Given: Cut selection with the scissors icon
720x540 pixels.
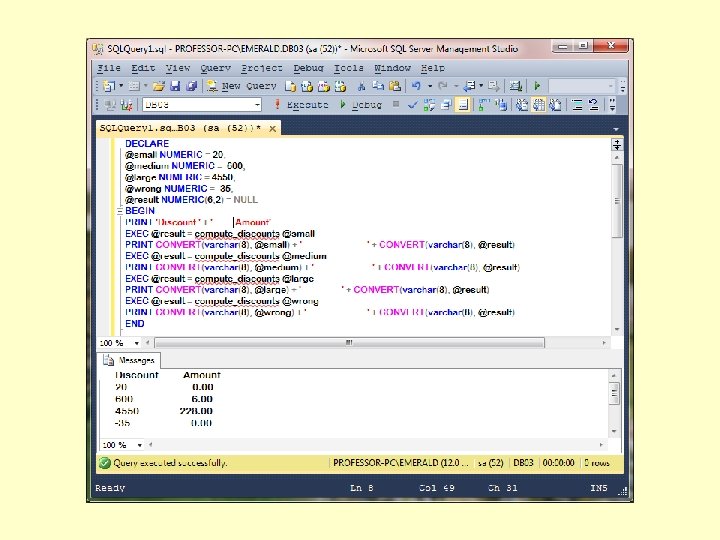Looking at the screenshot, I should point(361,86).
